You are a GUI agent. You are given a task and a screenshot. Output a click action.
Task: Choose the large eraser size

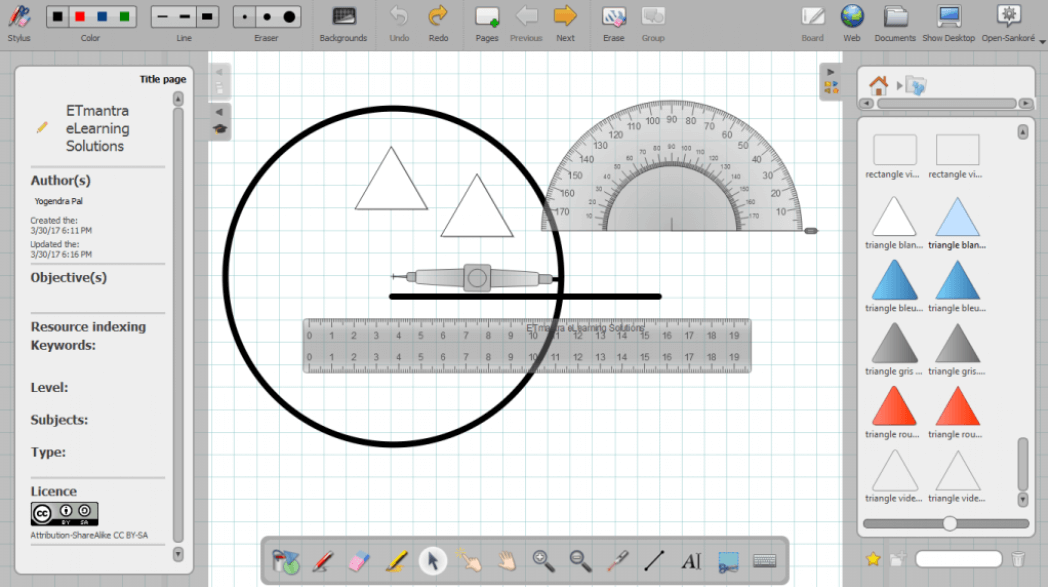click(x=289, y=17)
